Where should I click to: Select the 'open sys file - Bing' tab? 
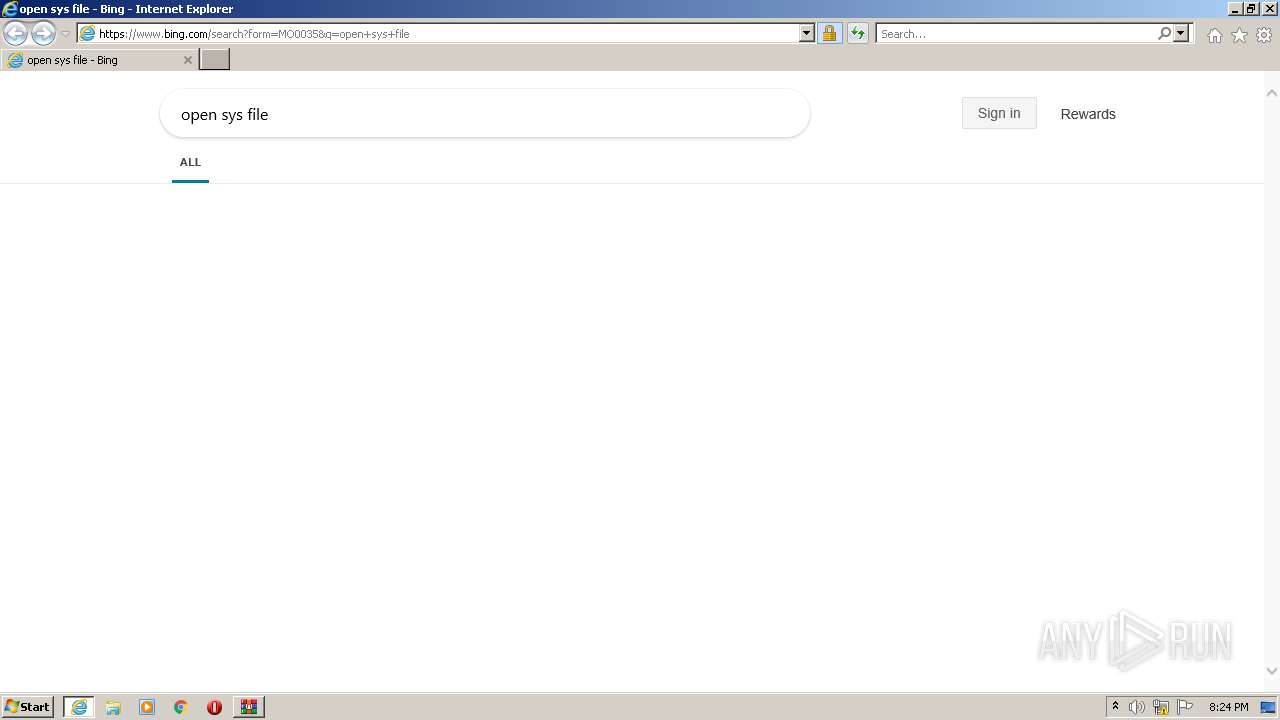click(x=98, y=60)
